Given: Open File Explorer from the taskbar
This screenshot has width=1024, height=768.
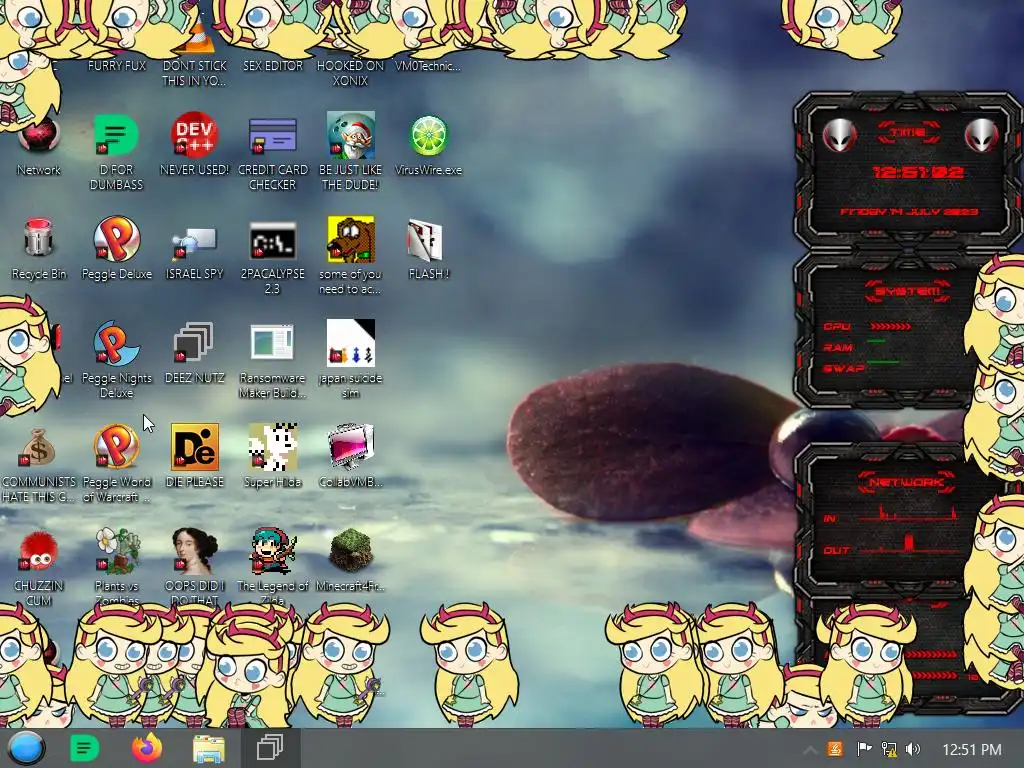Looking at the screenshot, I should (209, 748).
